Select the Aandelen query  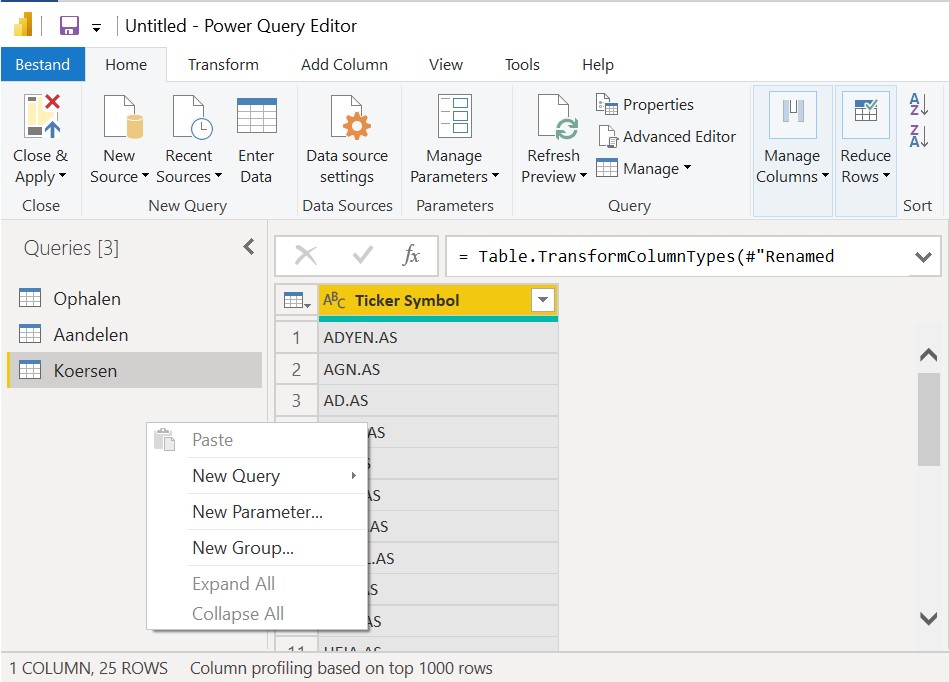click(x=91, y=335)
